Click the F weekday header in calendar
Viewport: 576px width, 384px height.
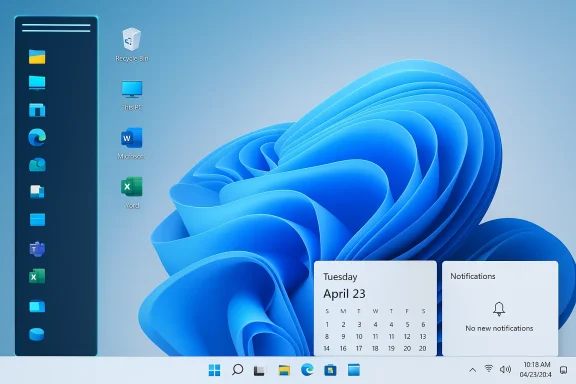point(407,311)
